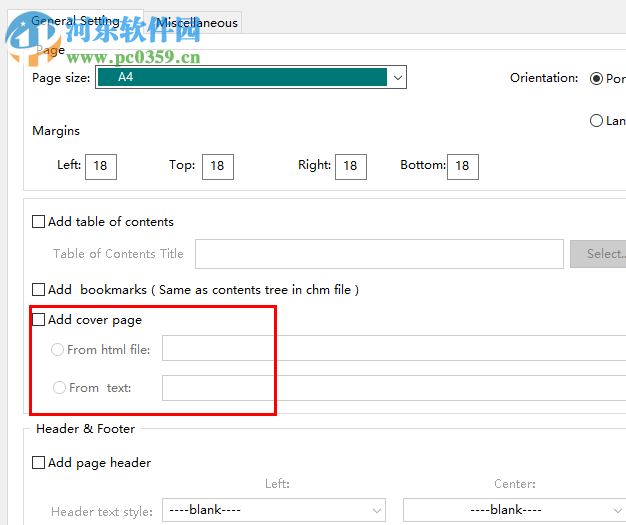Select Portrait orientation radio button
626x525 pixels.
pos(596,78)
